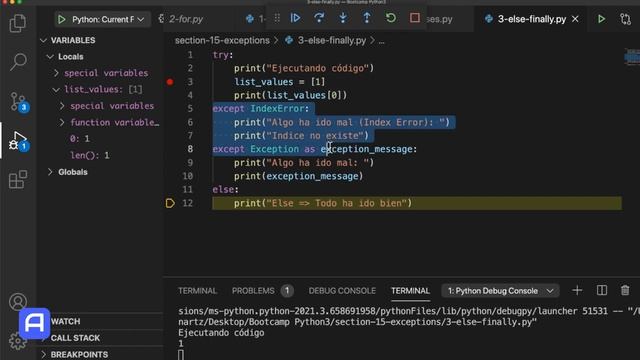Open the Python Debug Console terminal selector
This screenshot has height=360, width=640.
(500, 291)
